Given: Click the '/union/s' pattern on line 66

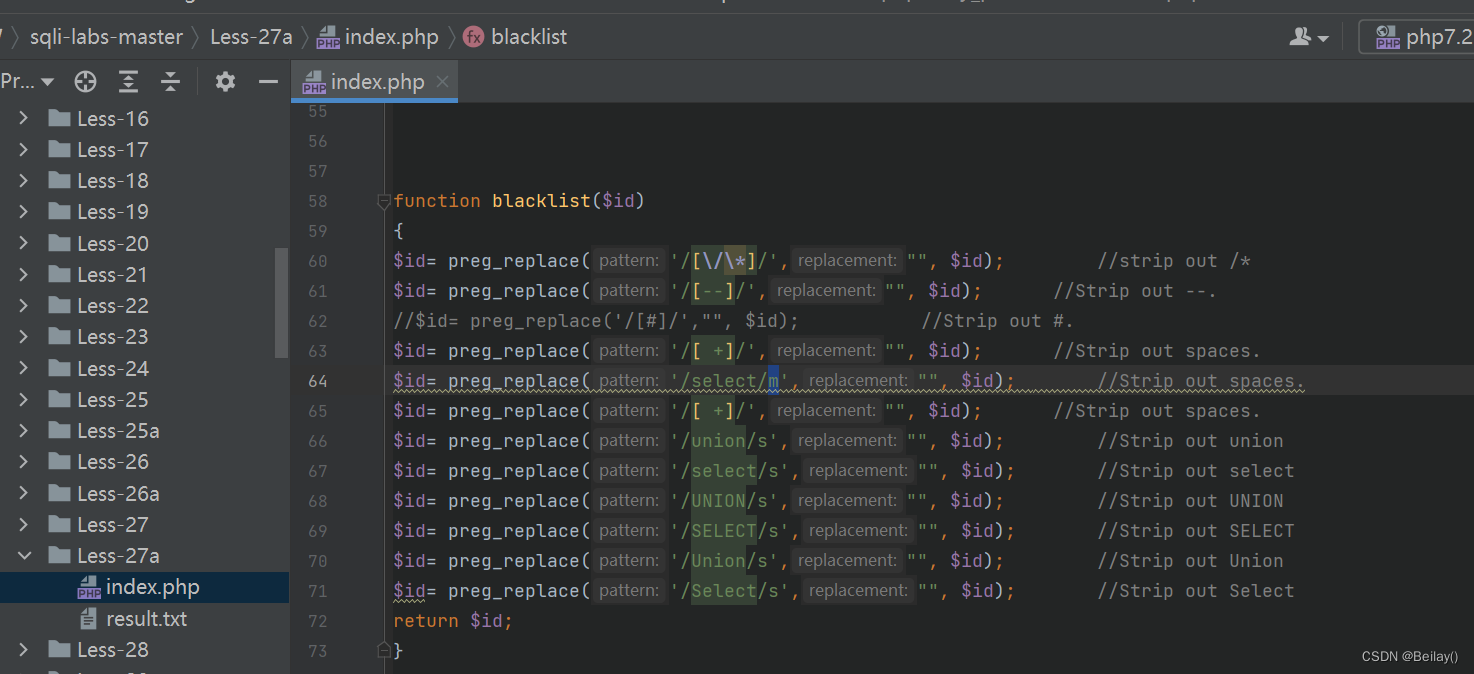Looking at the screenshot, I should [x=730, y=441].
